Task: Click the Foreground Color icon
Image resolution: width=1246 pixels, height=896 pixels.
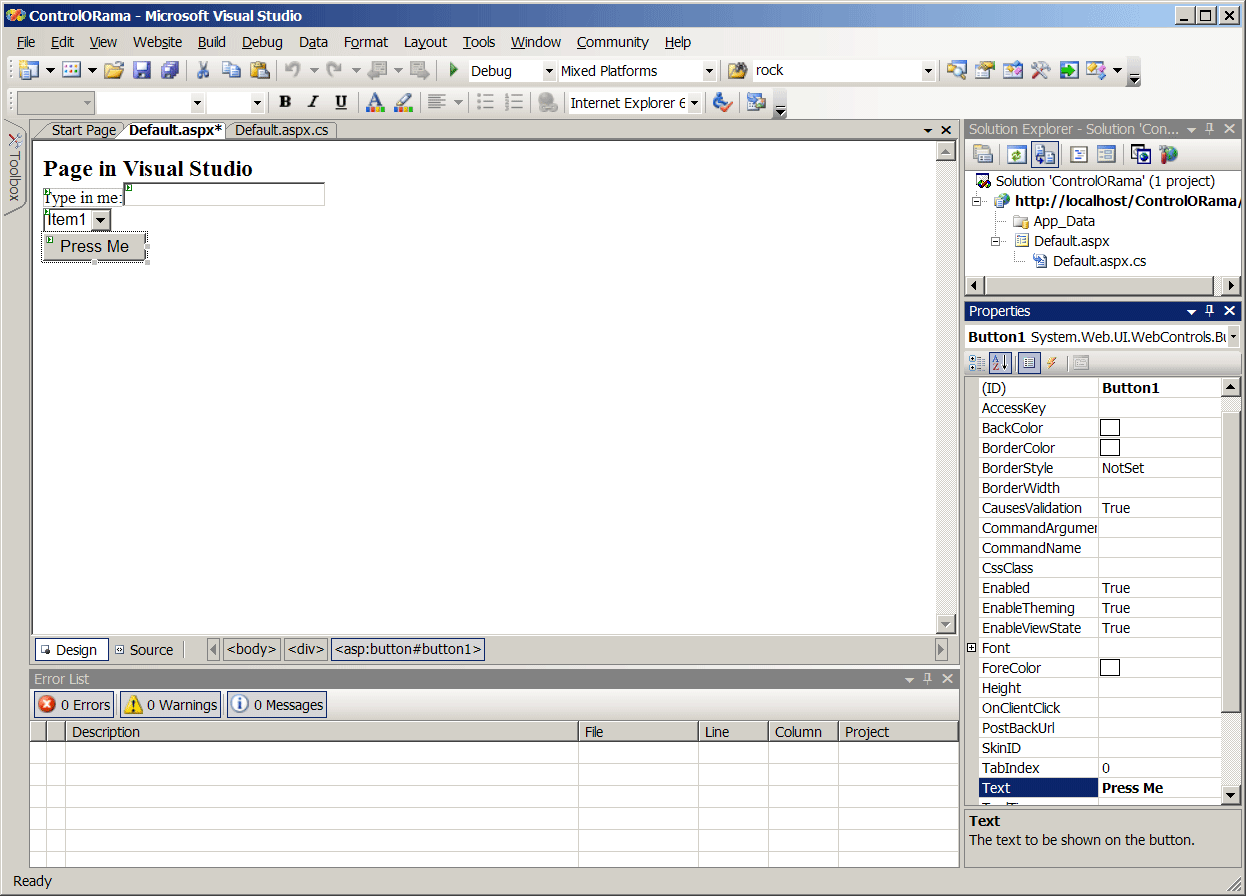Action: (x=374, y=102)
